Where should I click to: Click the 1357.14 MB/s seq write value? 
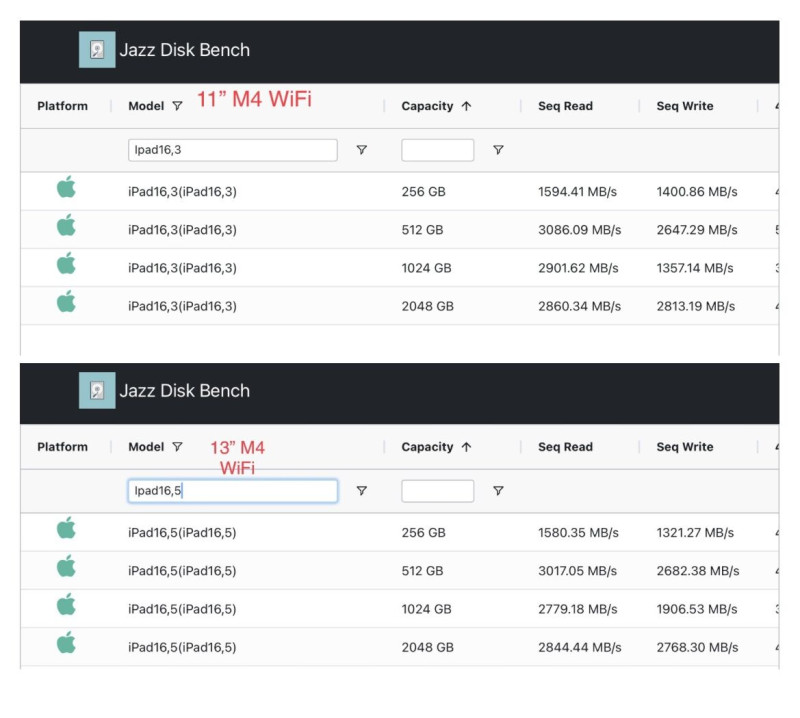pos(695,268)
